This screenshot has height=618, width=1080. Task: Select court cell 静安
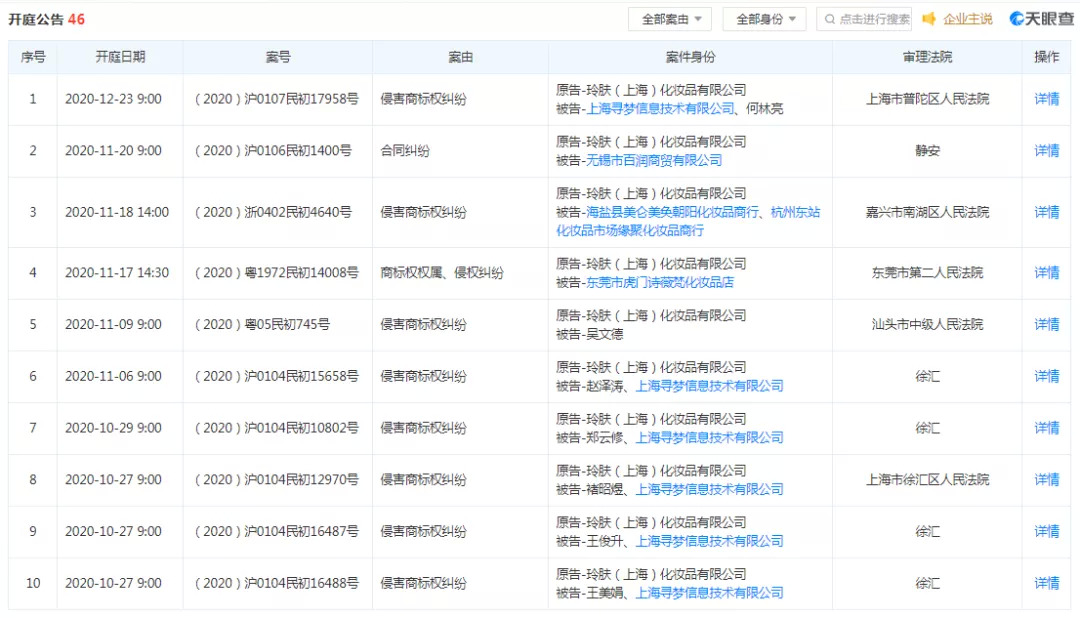pos(927,151)
